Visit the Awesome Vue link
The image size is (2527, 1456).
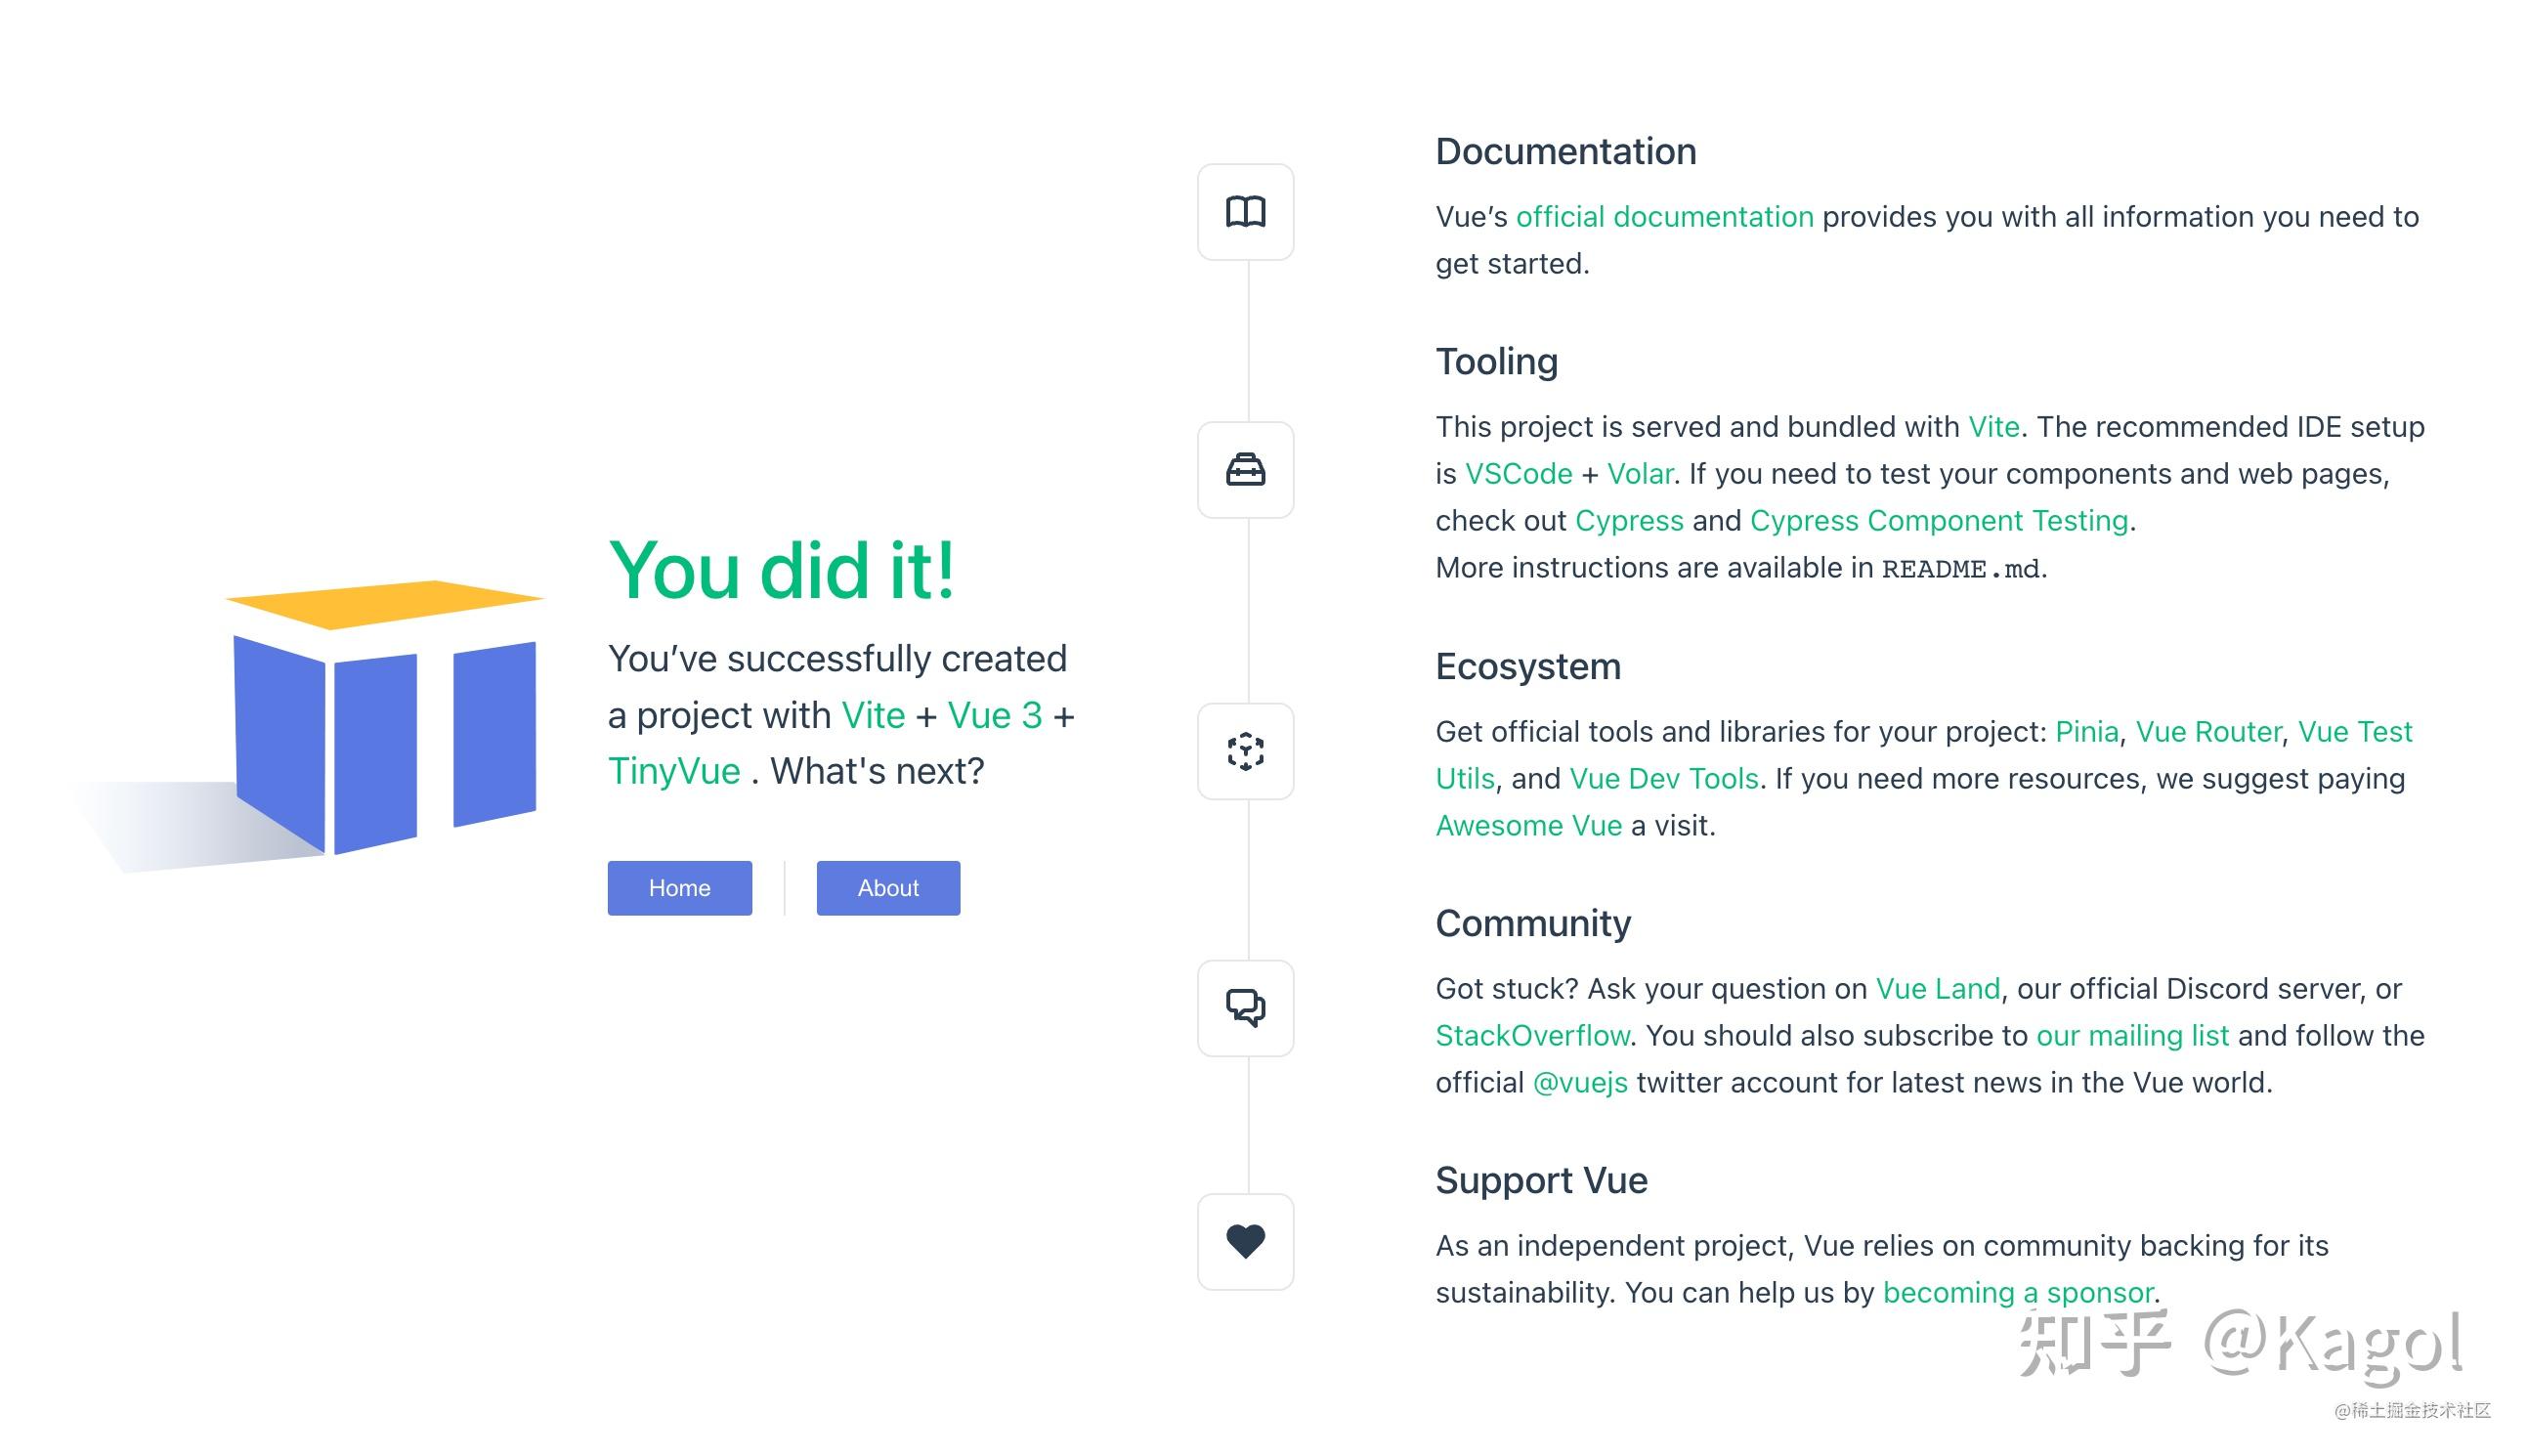click(x=1528, y=826)
